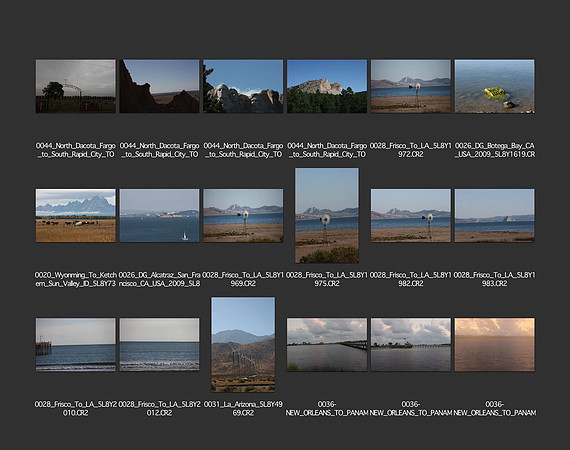This screenshot has height=450, width=570.
Task: Select the ocean waves thumbnail SL8Y2012.CR2
Action: click(159, 345)
